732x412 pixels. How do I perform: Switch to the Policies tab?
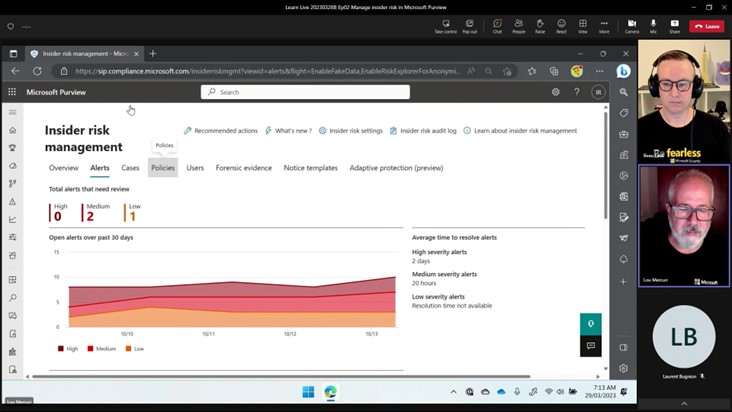[162, 168]
